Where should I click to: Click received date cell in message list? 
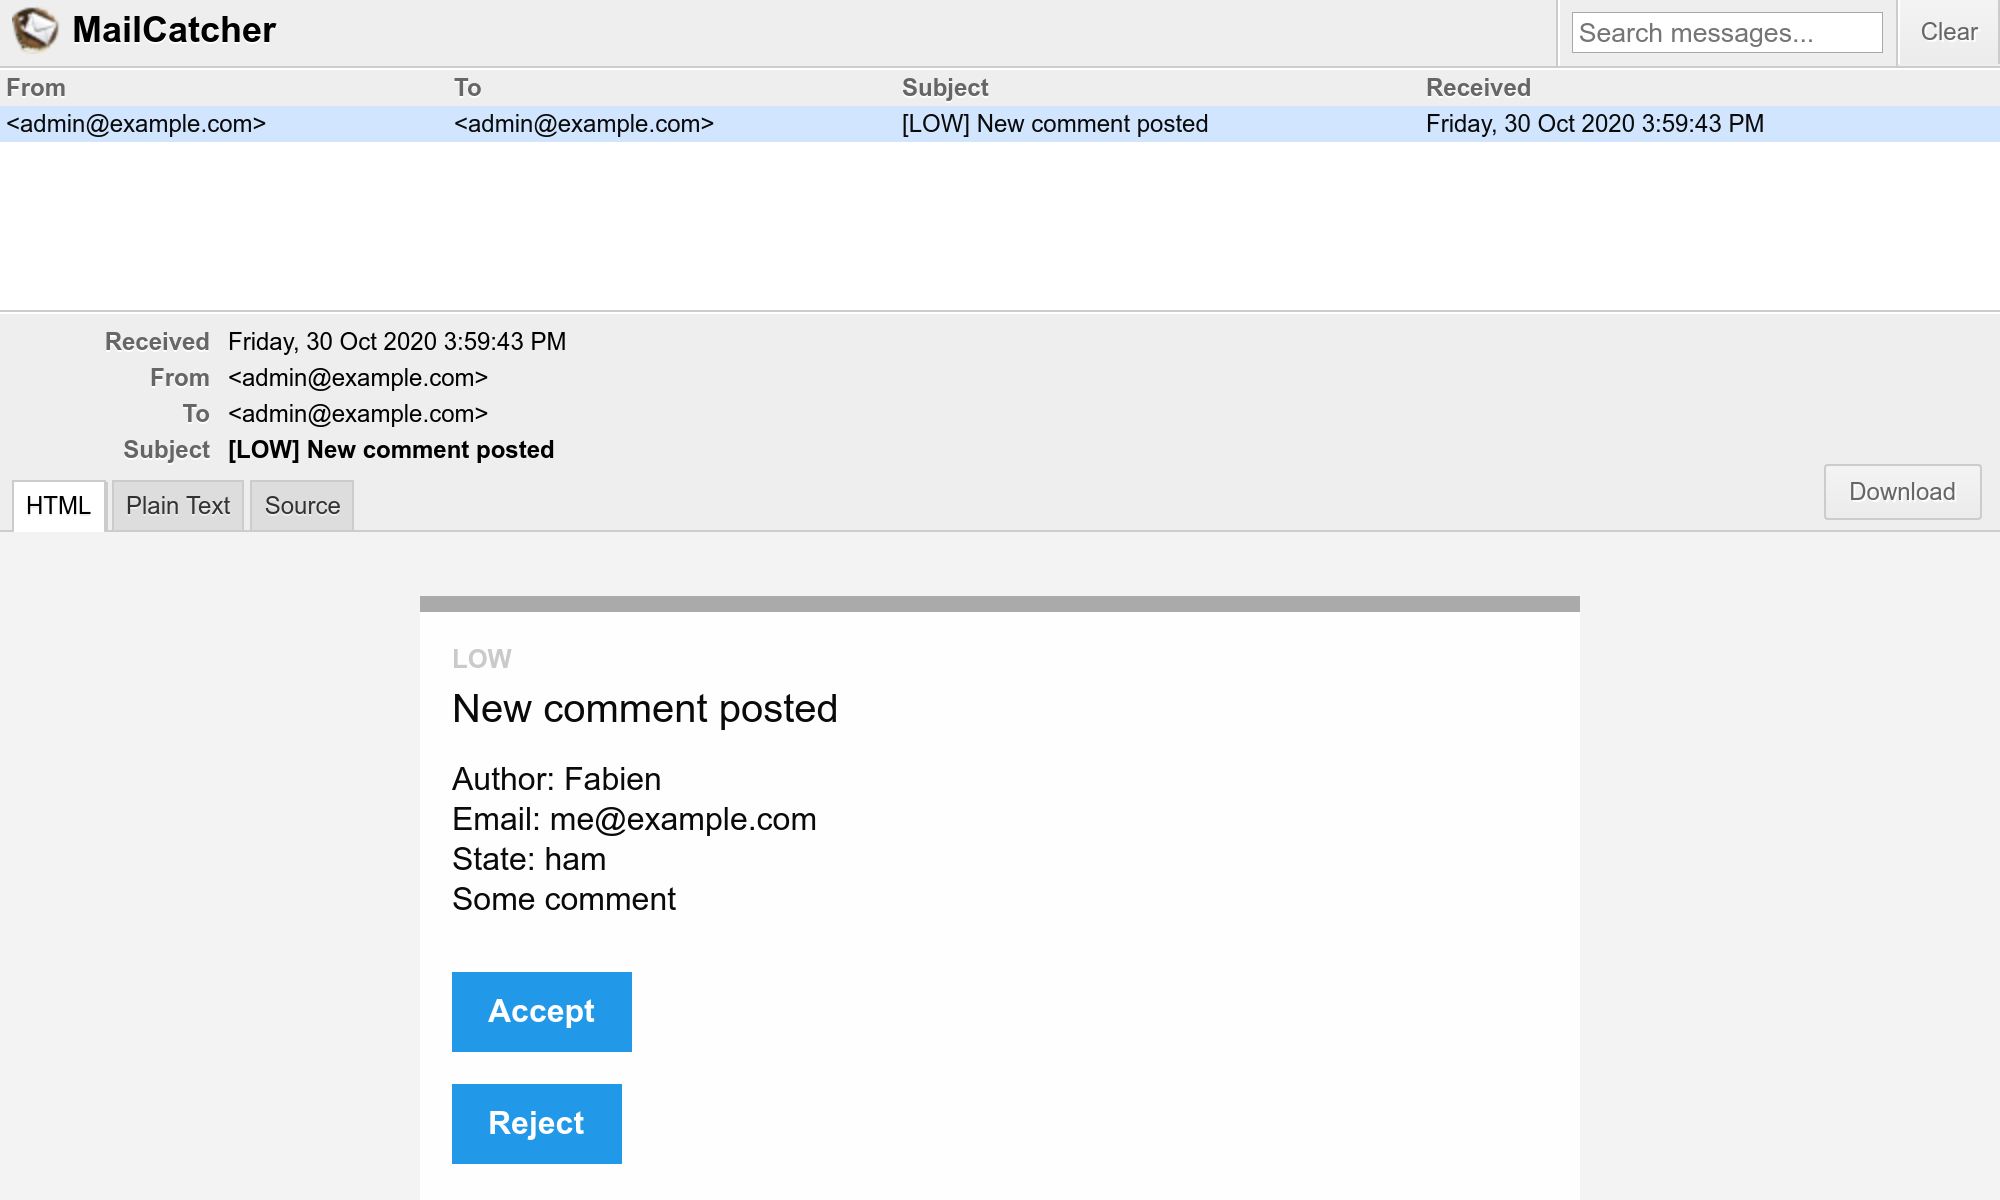tap(1595, 124)
